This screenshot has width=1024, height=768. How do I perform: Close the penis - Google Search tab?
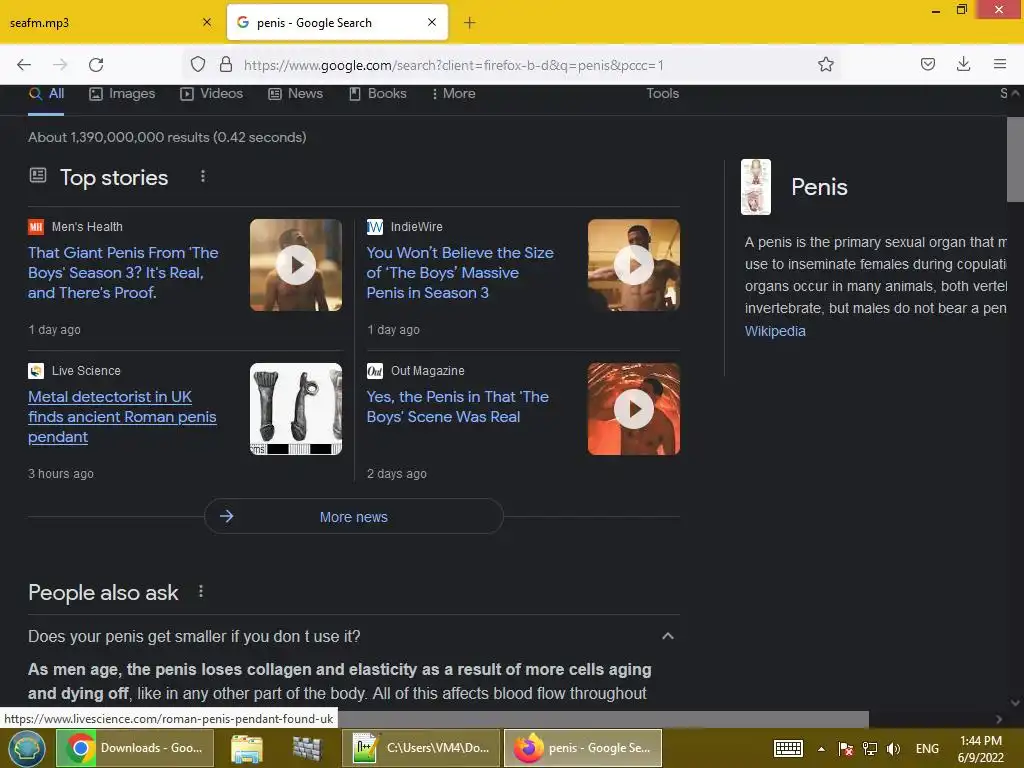tap(432, 22)
